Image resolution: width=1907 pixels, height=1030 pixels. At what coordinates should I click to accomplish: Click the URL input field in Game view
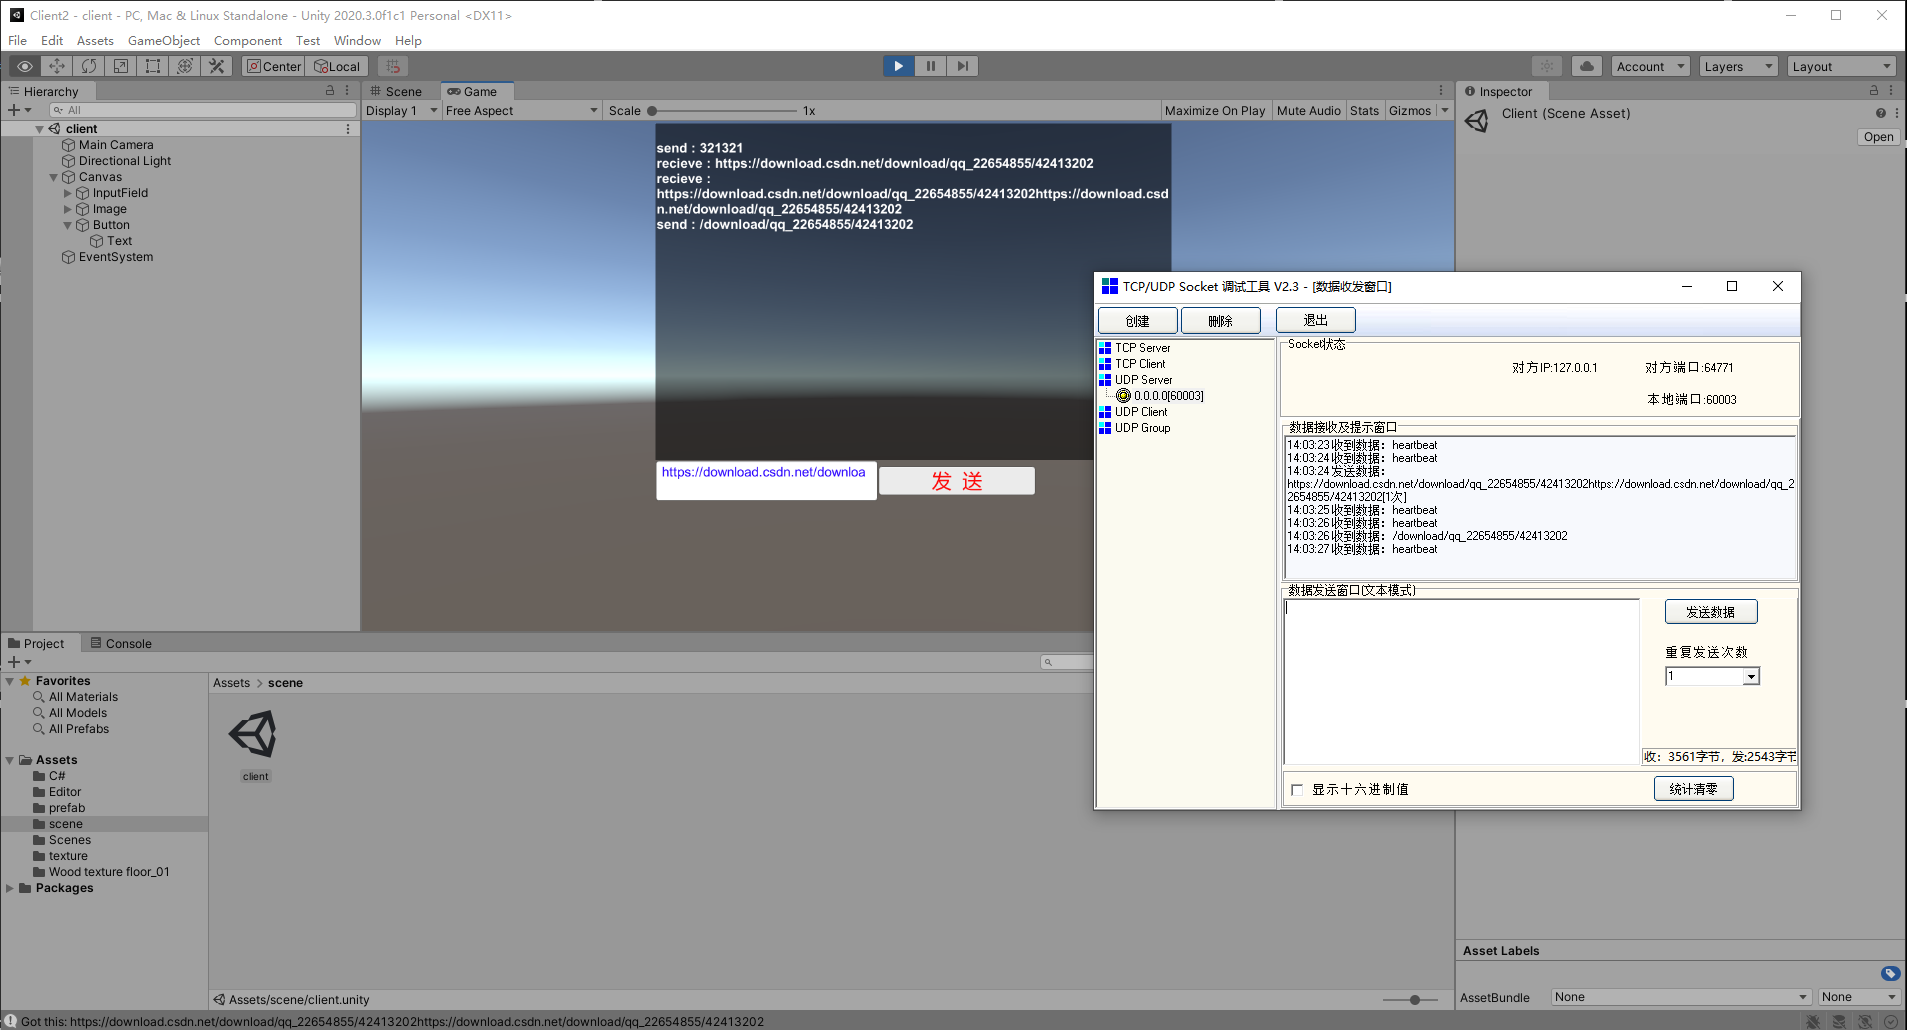[766, 480]
